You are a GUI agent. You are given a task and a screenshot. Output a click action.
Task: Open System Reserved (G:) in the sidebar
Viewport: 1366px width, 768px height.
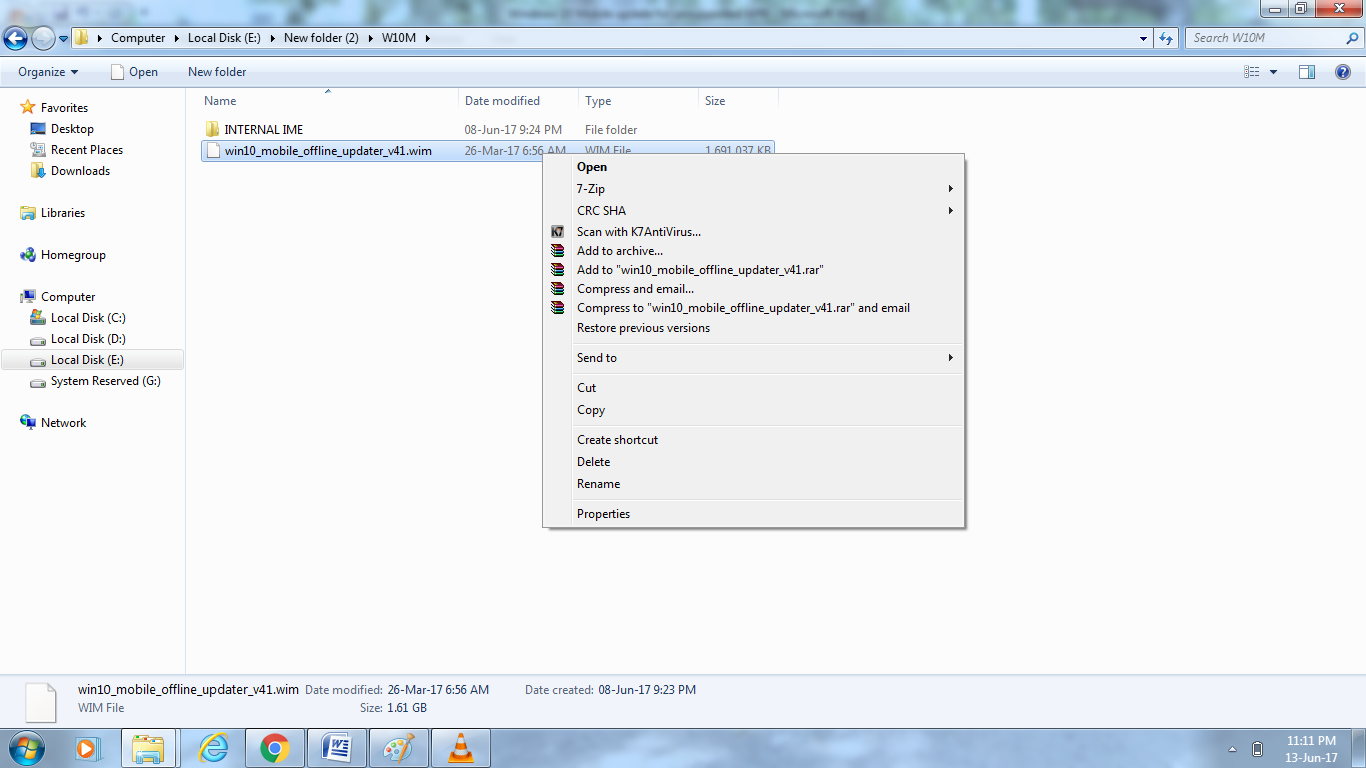(105, 381)
